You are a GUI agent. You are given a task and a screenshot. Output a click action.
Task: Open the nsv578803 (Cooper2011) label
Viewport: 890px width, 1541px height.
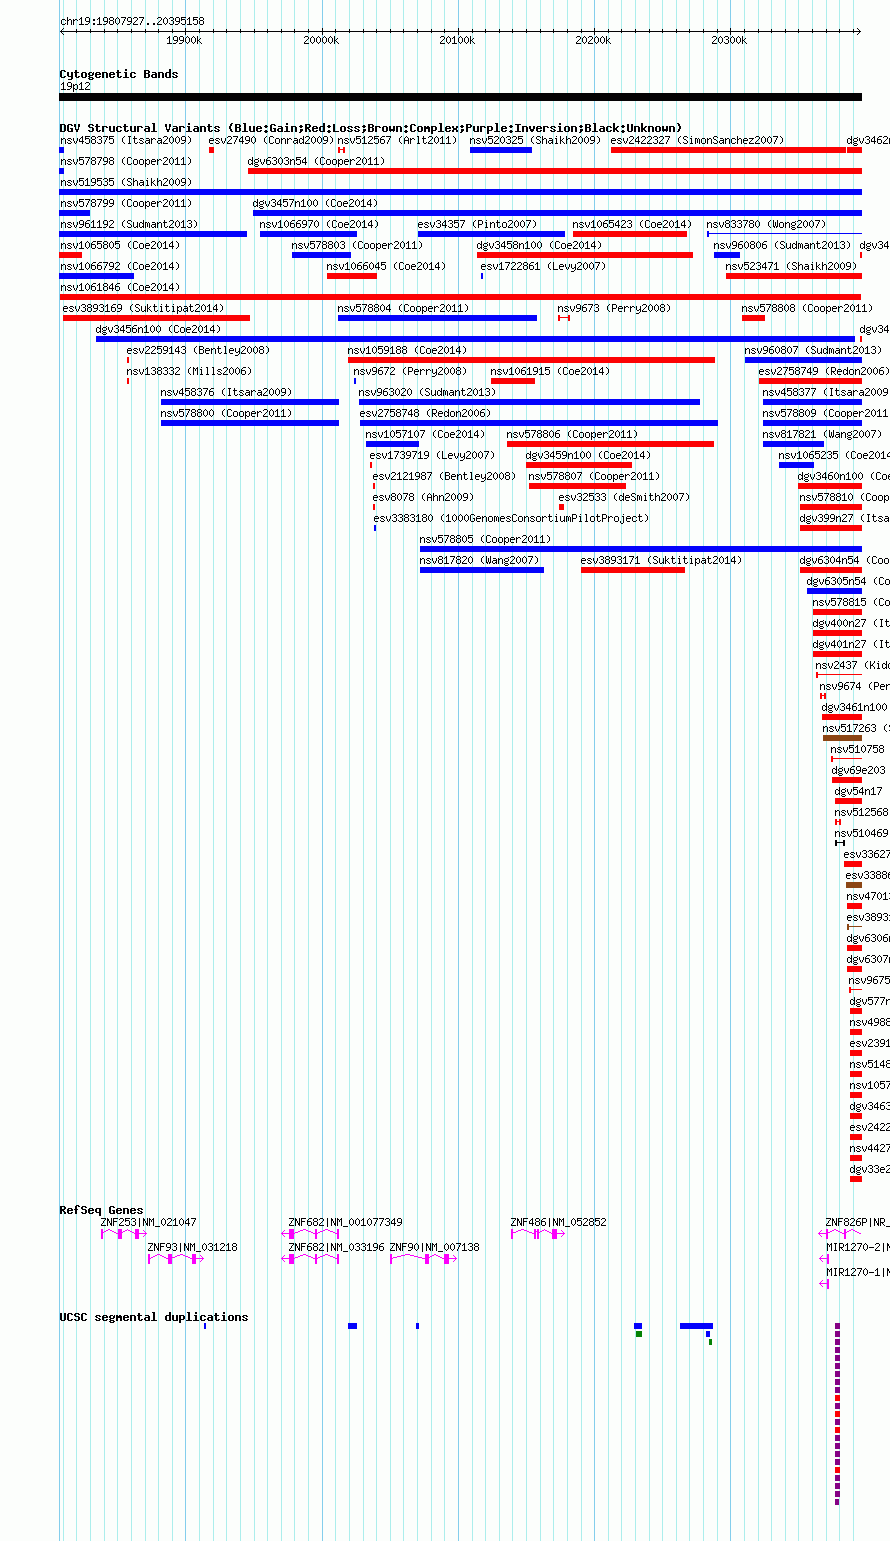(x=357, y=245)
